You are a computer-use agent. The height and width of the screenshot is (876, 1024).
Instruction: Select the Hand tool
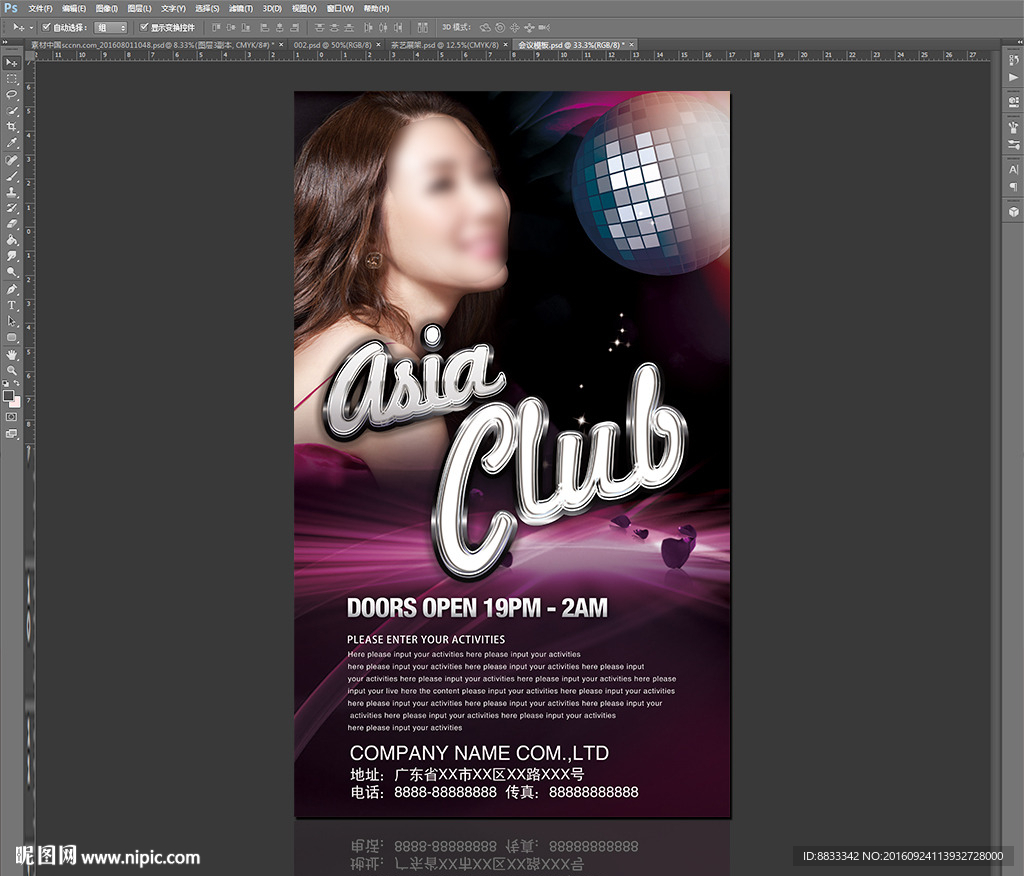pos(12,355)
